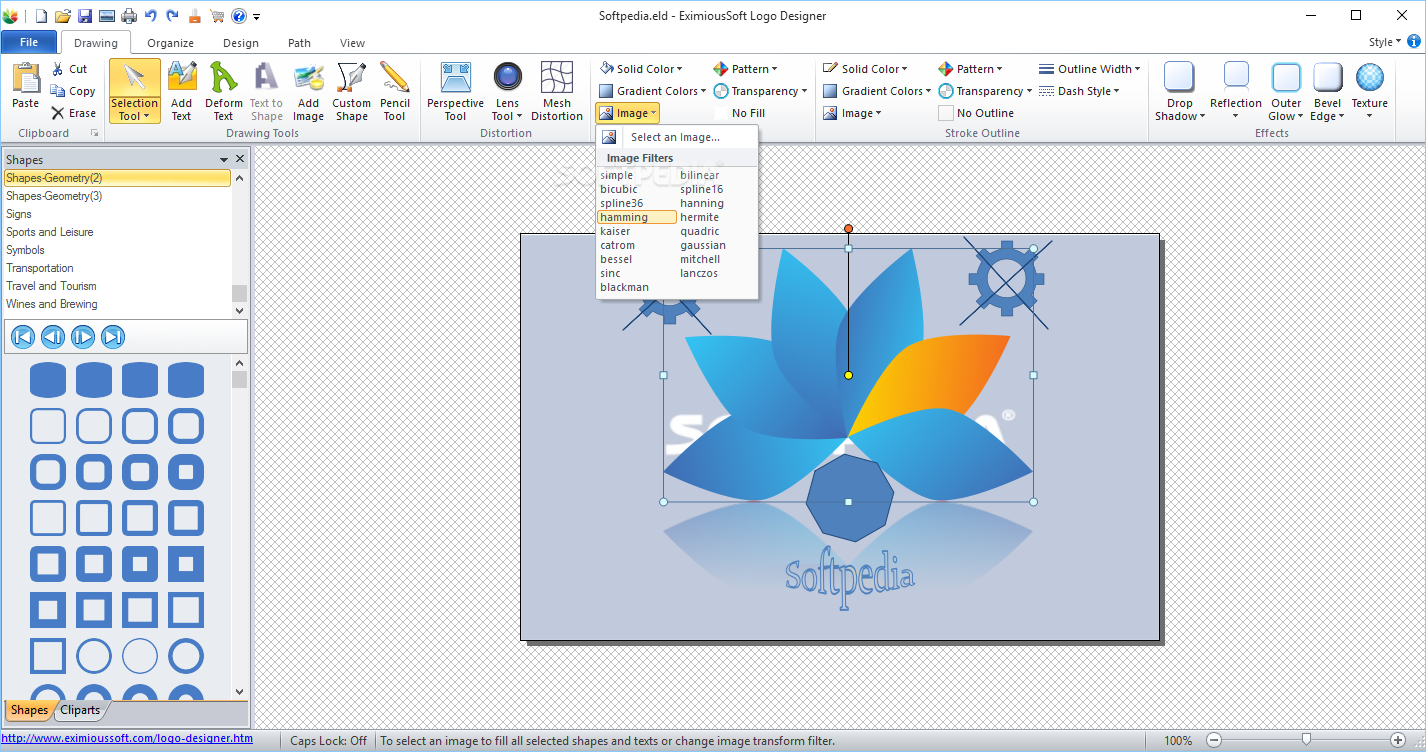Pick the Custom Shape tool
1426x752 pixels.
pos(352,91)
